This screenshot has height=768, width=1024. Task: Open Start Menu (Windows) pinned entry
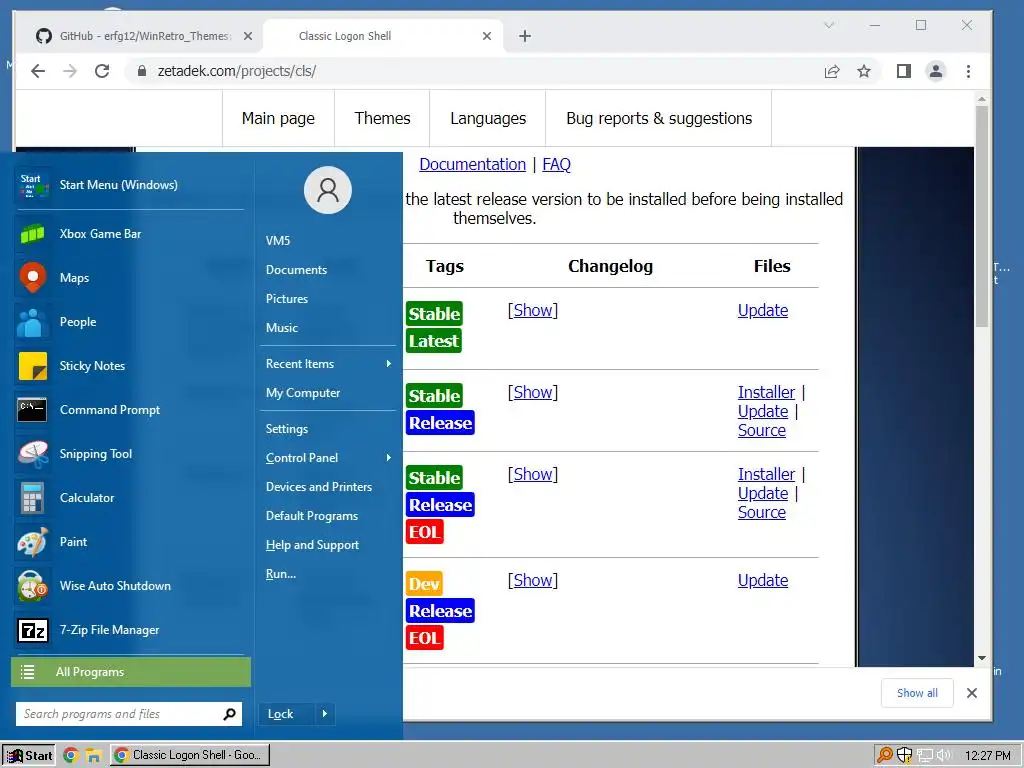(129, 185)
